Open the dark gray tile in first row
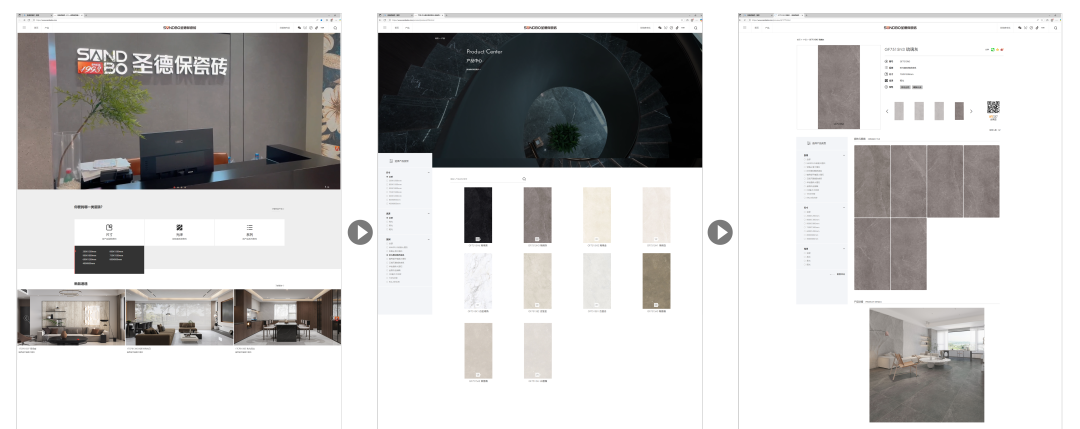 [537, 215]
